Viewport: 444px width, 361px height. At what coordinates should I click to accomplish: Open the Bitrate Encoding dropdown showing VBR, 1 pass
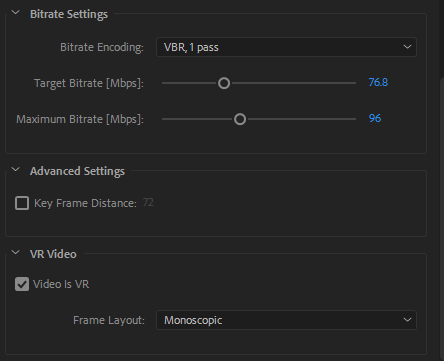(286, 47)
